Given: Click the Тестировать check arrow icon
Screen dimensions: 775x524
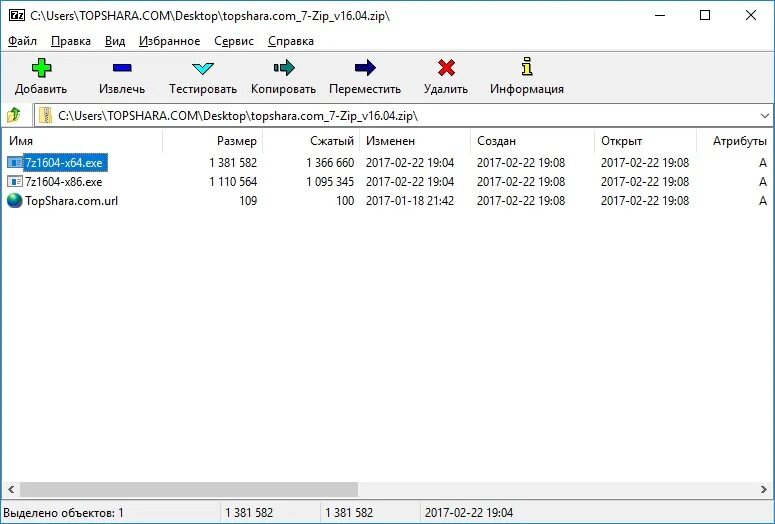Looking at the screenshot, I should [x=203, y=68].
